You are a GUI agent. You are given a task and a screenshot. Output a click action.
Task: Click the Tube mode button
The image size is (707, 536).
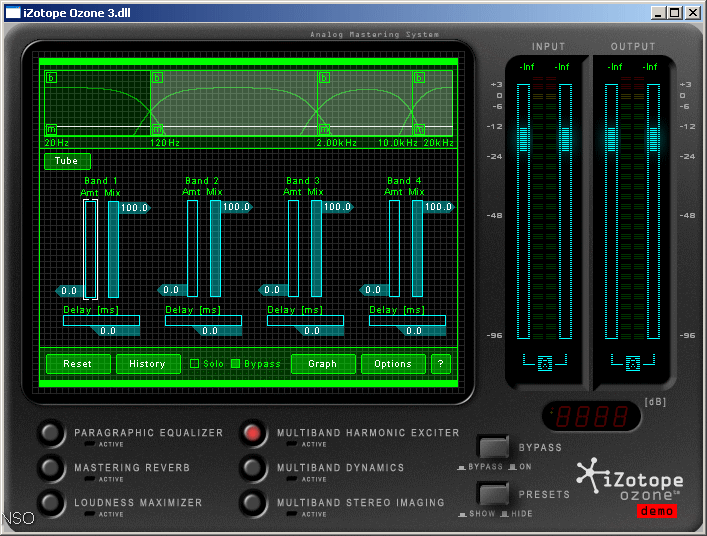coord(67,161)
